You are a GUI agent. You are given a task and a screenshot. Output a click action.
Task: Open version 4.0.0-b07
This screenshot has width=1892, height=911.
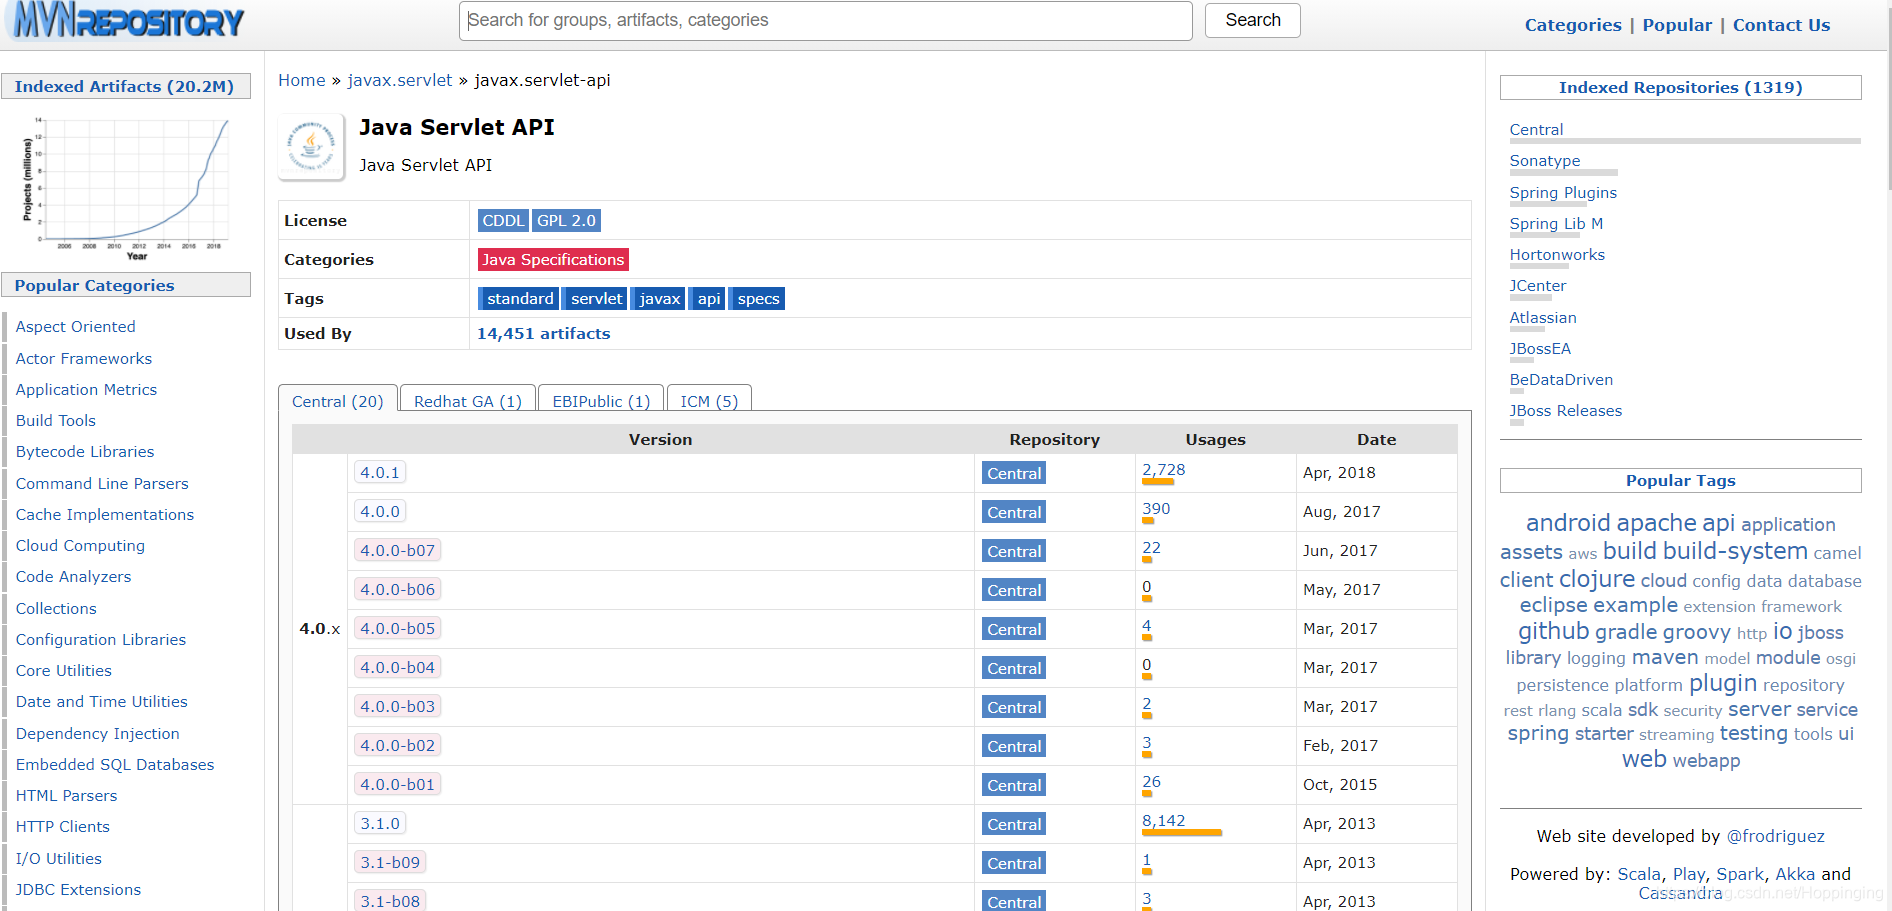(398, 550)
